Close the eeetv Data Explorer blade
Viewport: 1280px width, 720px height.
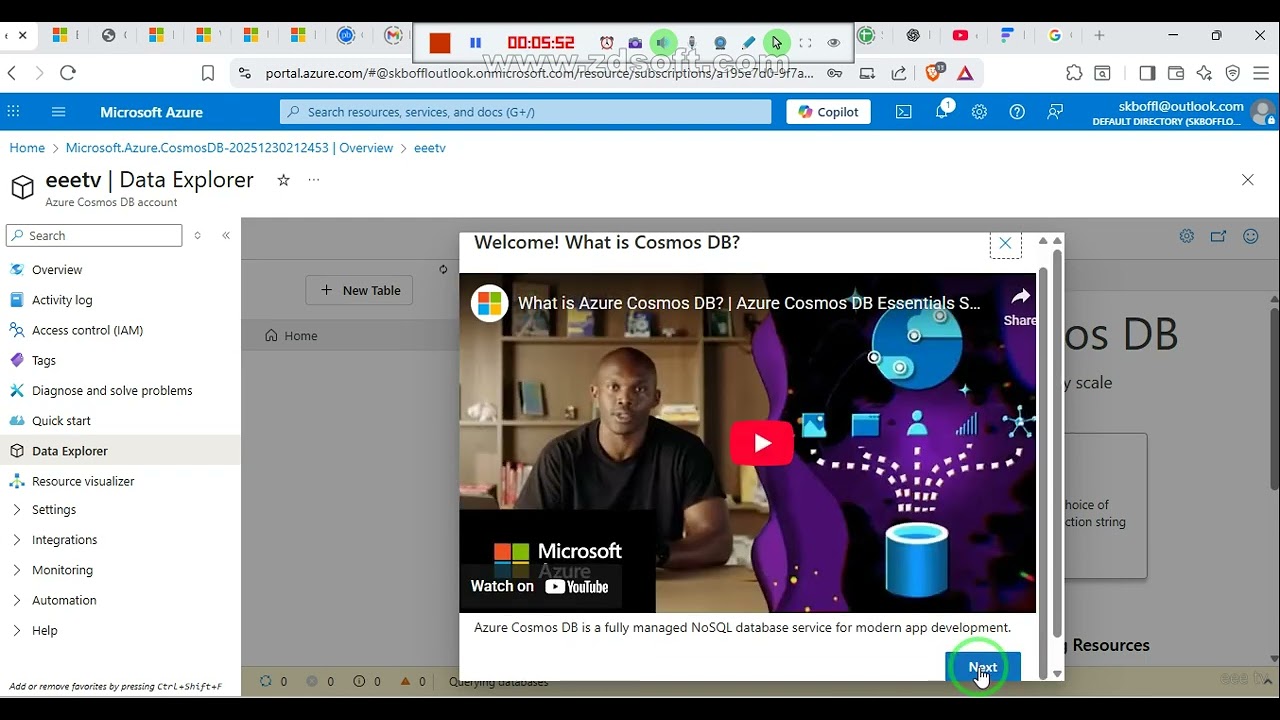(1247, 180)
